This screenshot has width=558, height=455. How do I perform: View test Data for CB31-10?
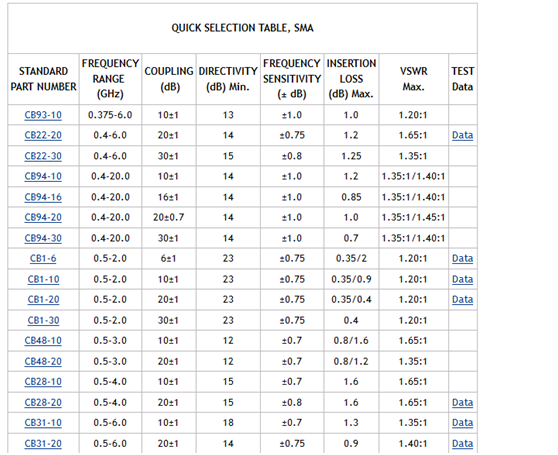click(x=462, y=423)
